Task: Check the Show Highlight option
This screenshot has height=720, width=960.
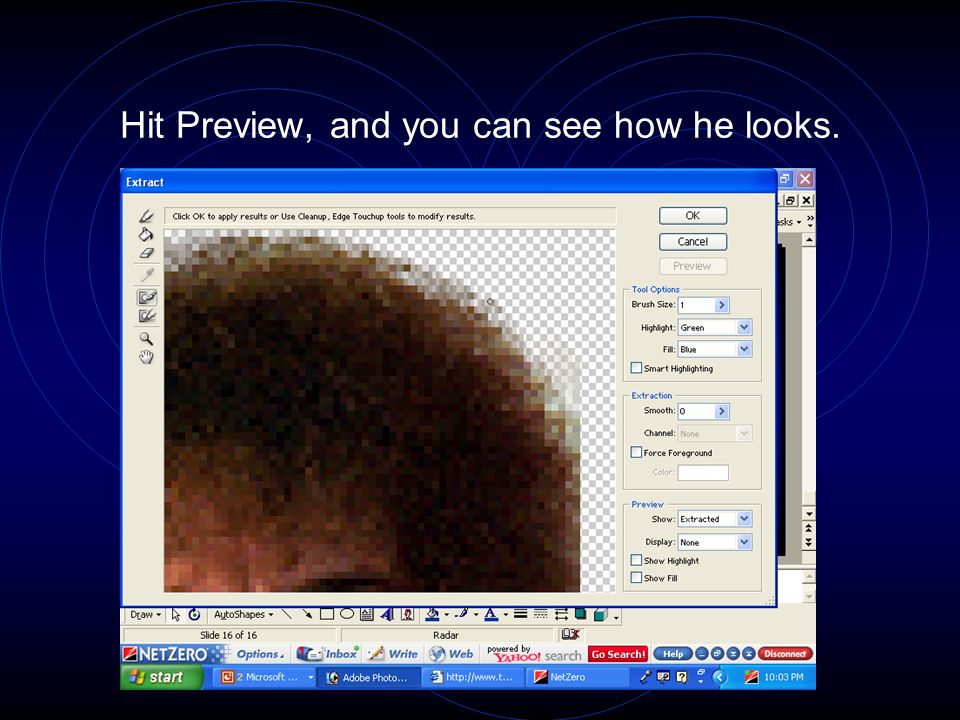Action: coord(636,560)
